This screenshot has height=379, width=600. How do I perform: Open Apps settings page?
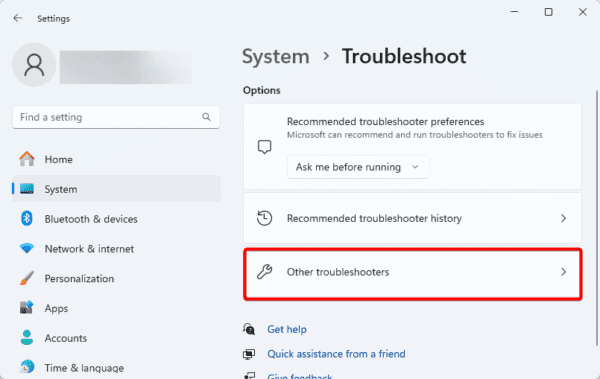(x=116, y=308)
